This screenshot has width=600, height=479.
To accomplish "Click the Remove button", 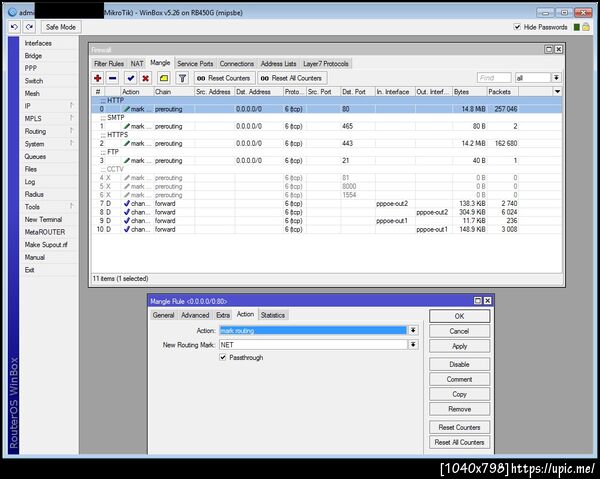I will pyautogui.click(x=459, y=409).
